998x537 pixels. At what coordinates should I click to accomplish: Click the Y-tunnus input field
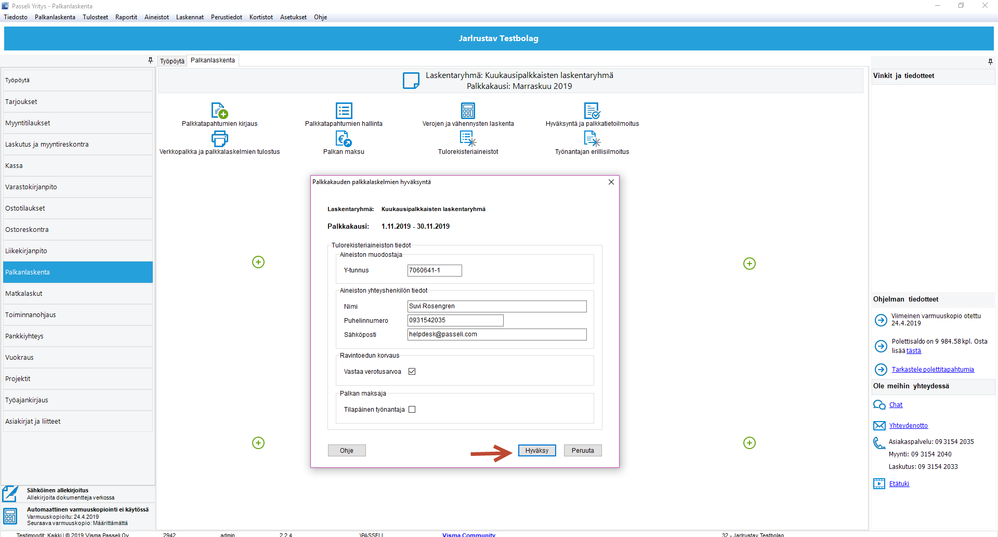(x=434, y=270)
